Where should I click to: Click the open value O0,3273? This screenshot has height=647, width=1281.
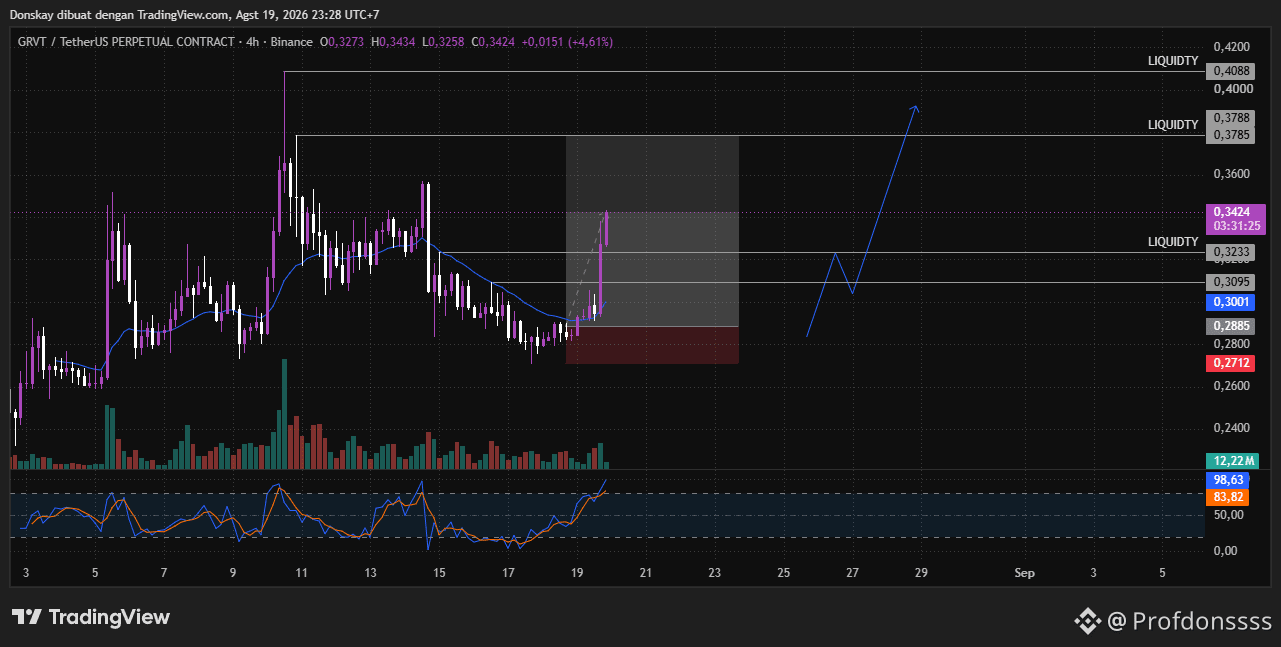point(343,42)
